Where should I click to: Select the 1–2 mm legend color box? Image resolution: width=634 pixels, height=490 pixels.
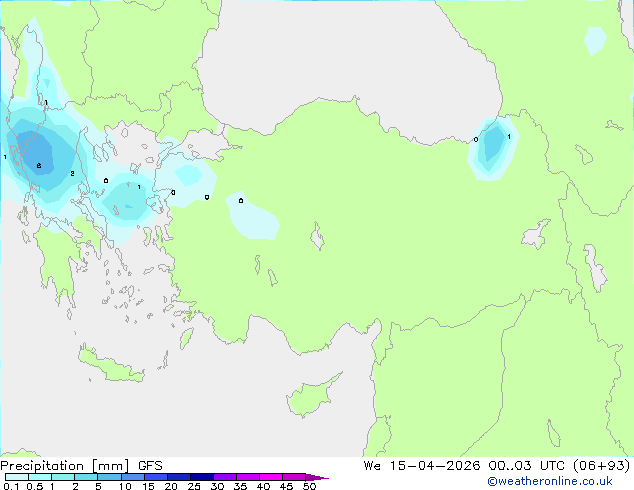point(63,477)
